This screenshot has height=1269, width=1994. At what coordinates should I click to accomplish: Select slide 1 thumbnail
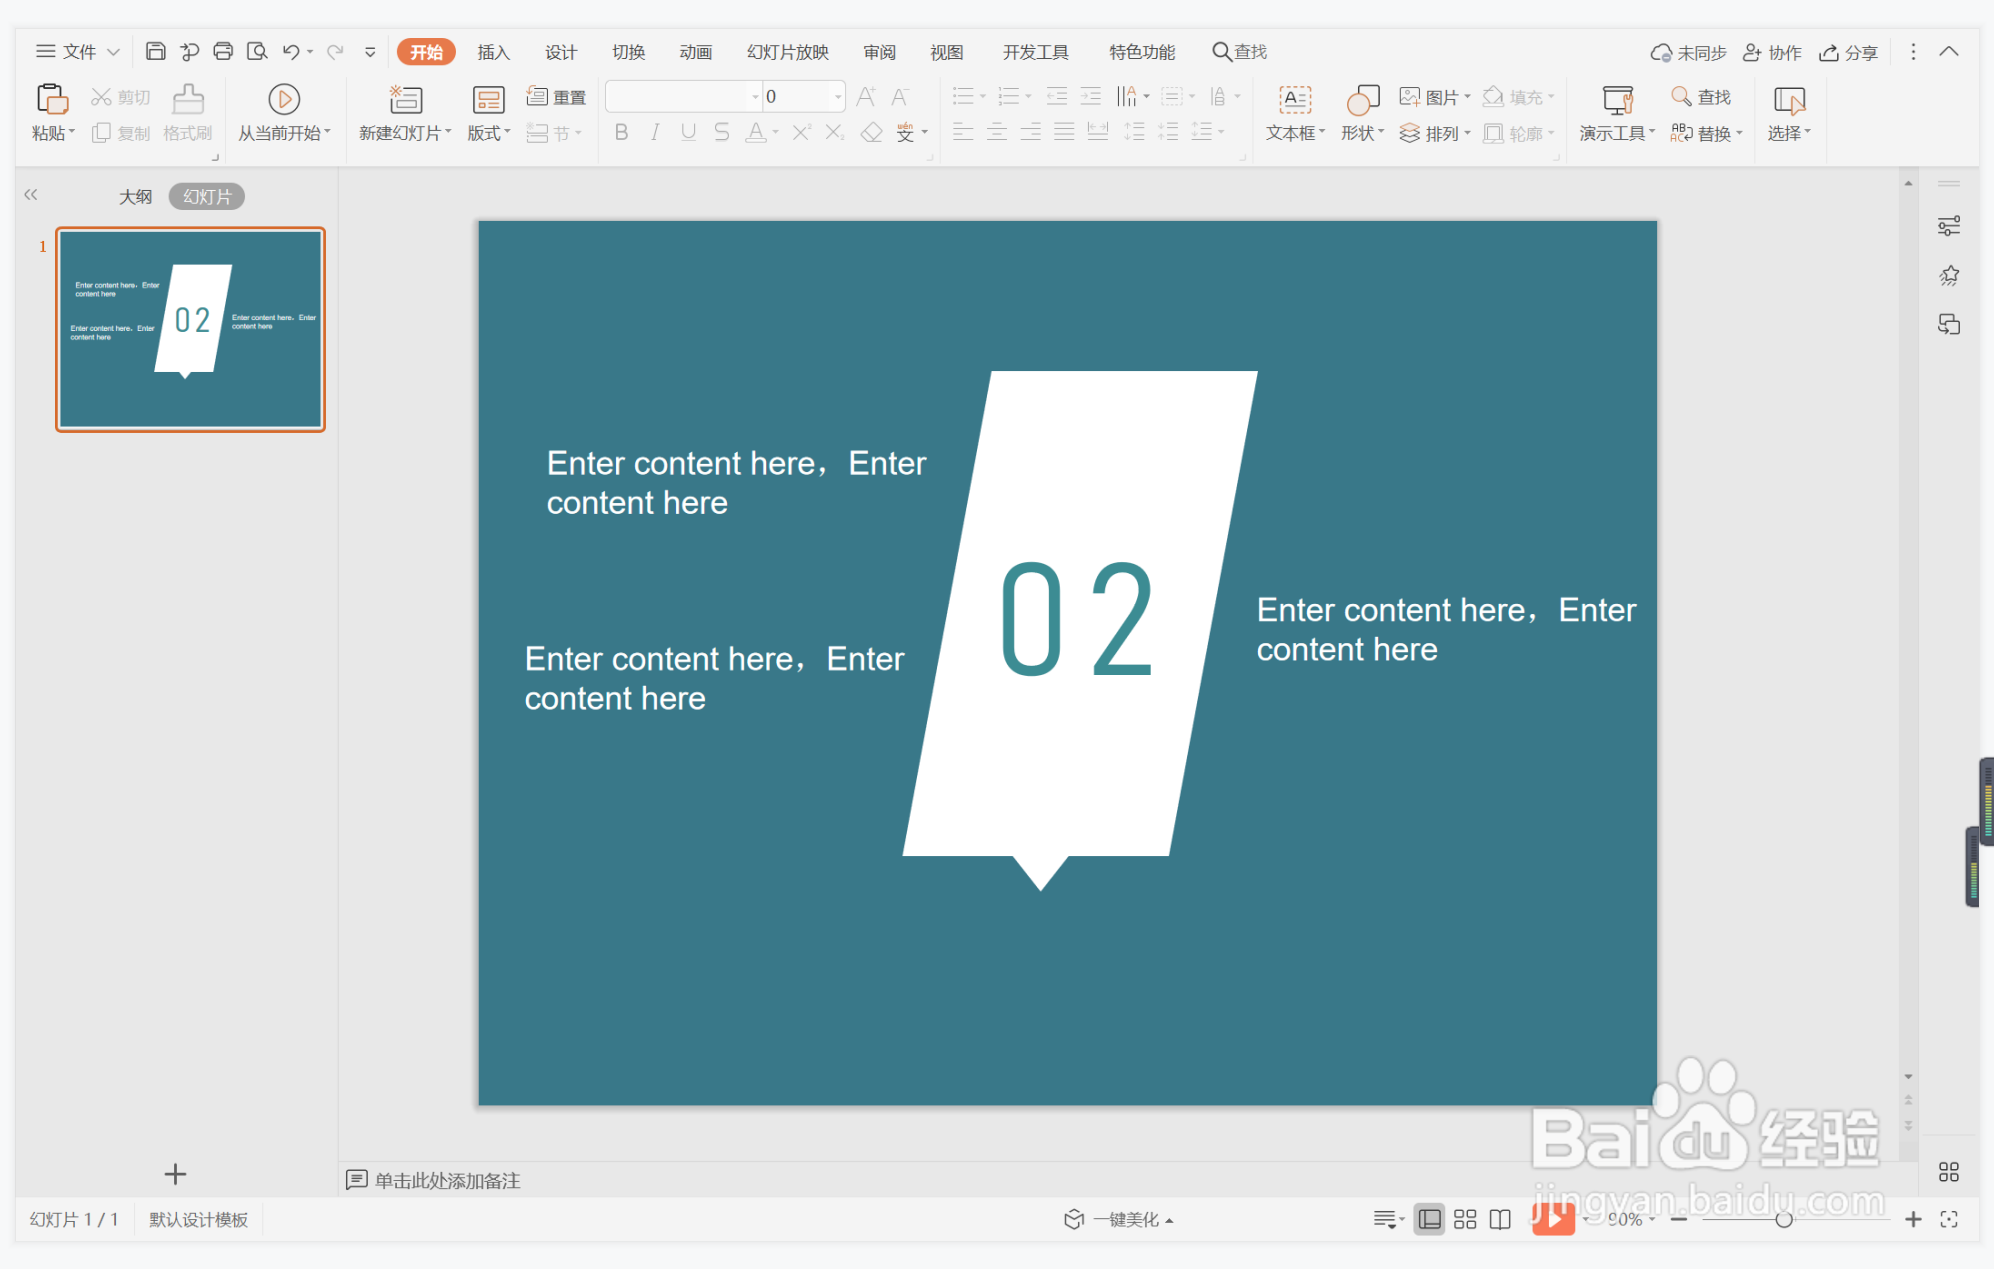[x=190, y=330]
